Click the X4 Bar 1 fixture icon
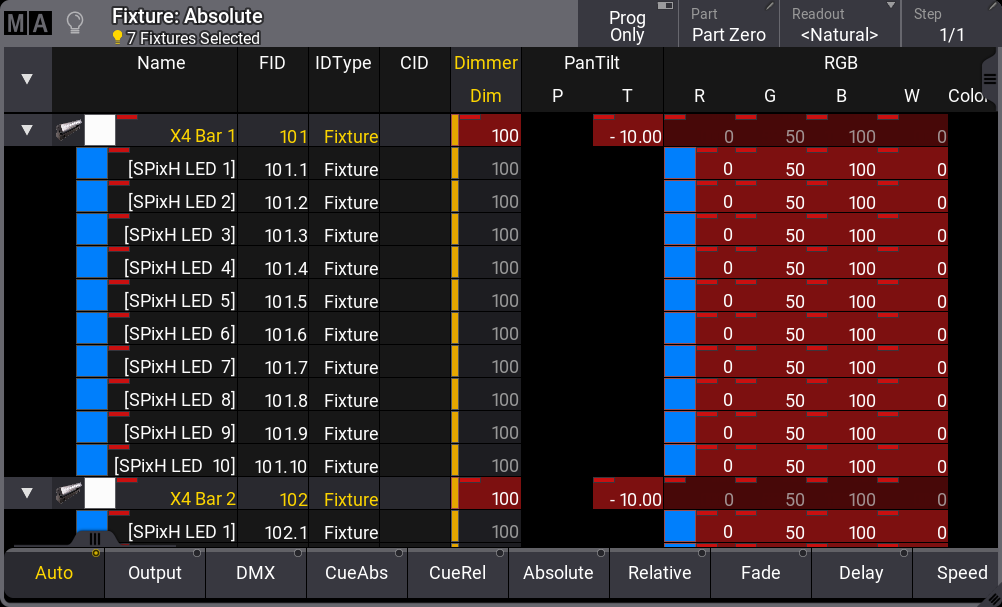This screenshot has width=1002, height=607. (x=69, y=130)
